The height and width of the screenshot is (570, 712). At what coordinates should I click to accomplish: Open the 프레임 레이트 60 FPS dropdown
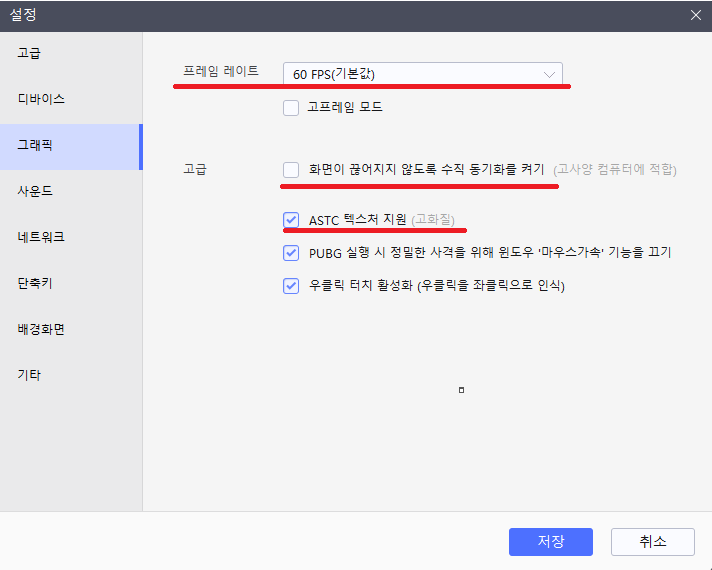[x=422, y=74]
